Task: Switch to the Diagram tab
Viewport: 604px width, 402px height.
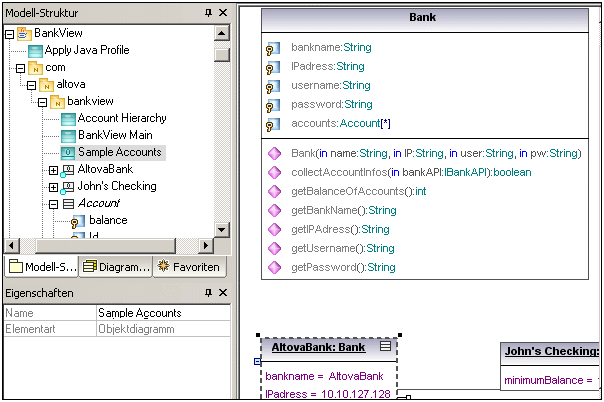Action: pyautogui.click(x=116, y=267)
